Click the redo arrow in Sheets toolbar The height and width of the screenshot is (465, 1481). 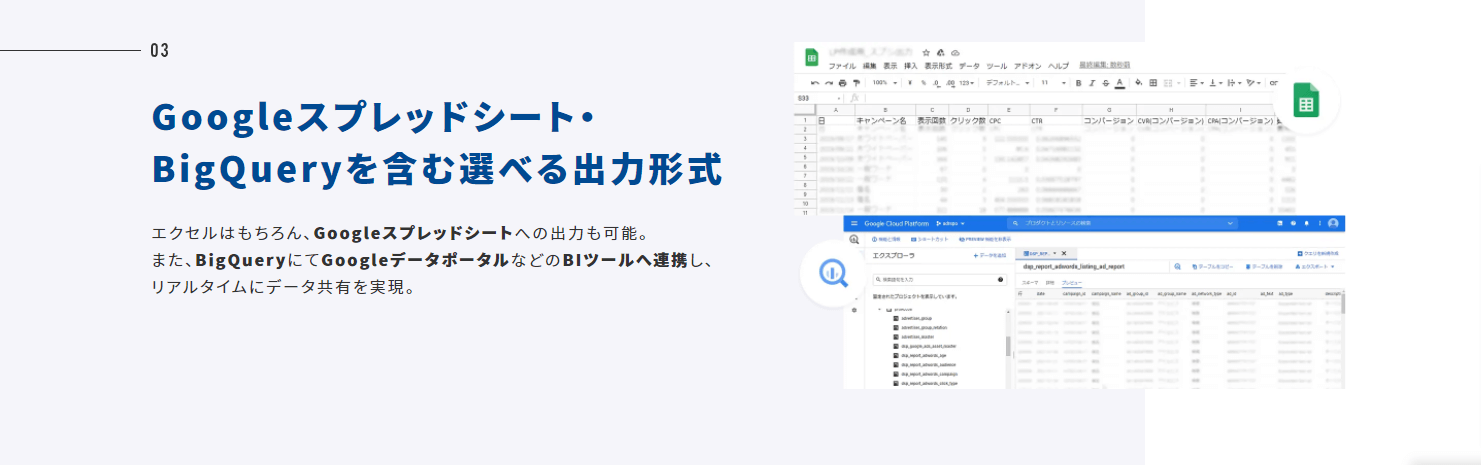click(x=829, y=83)
